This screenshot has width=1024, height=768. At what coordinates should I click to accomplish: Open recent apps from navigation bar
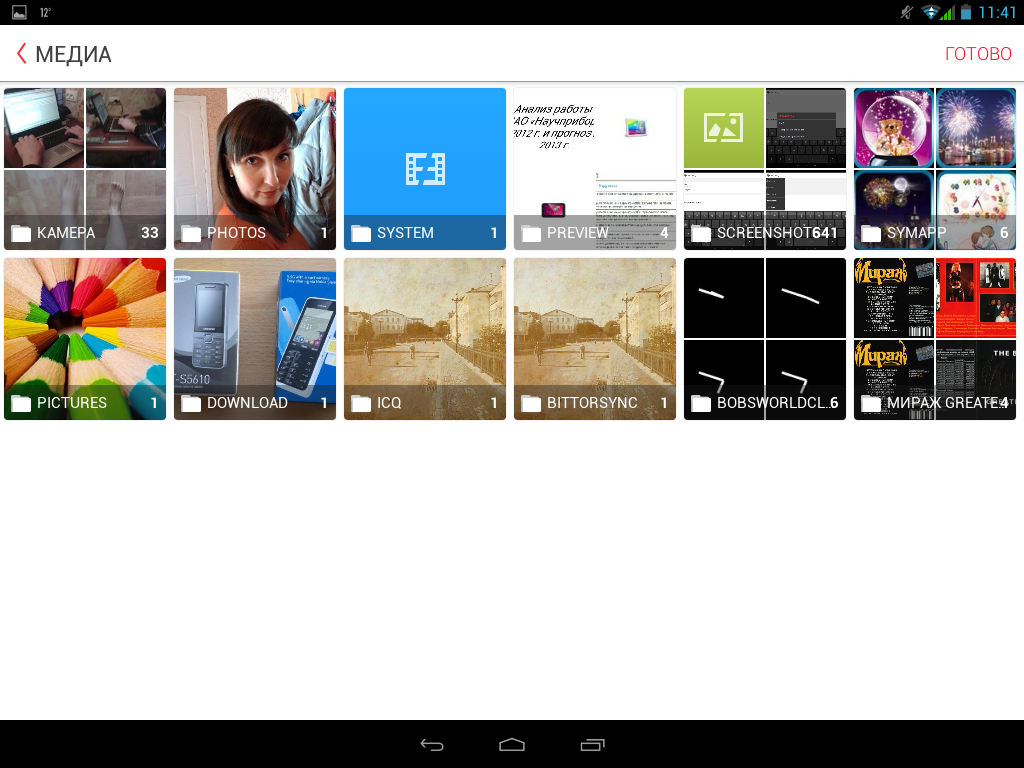592,745
